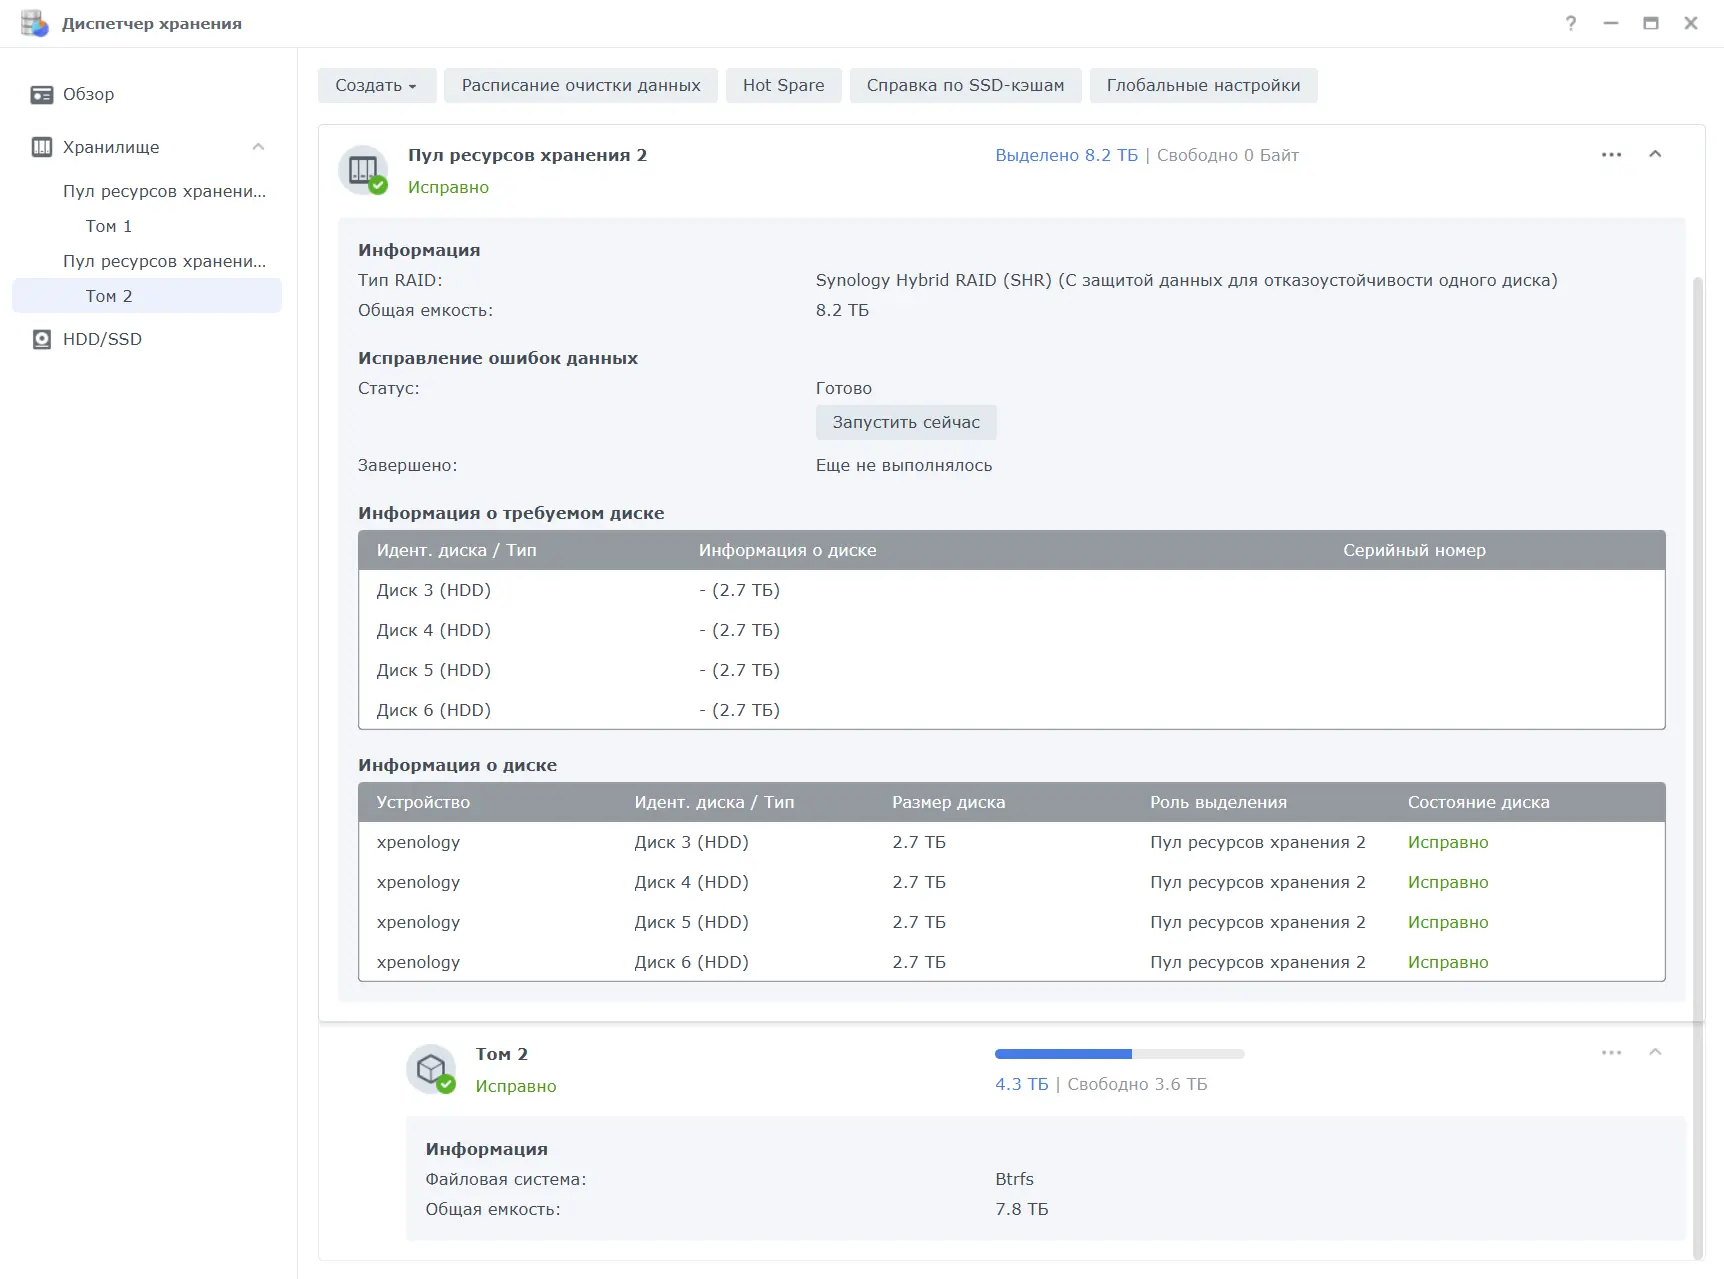Open the Том 2 more options menu
This screenshot has height=1279, width=1724.
(1611, 1052)
